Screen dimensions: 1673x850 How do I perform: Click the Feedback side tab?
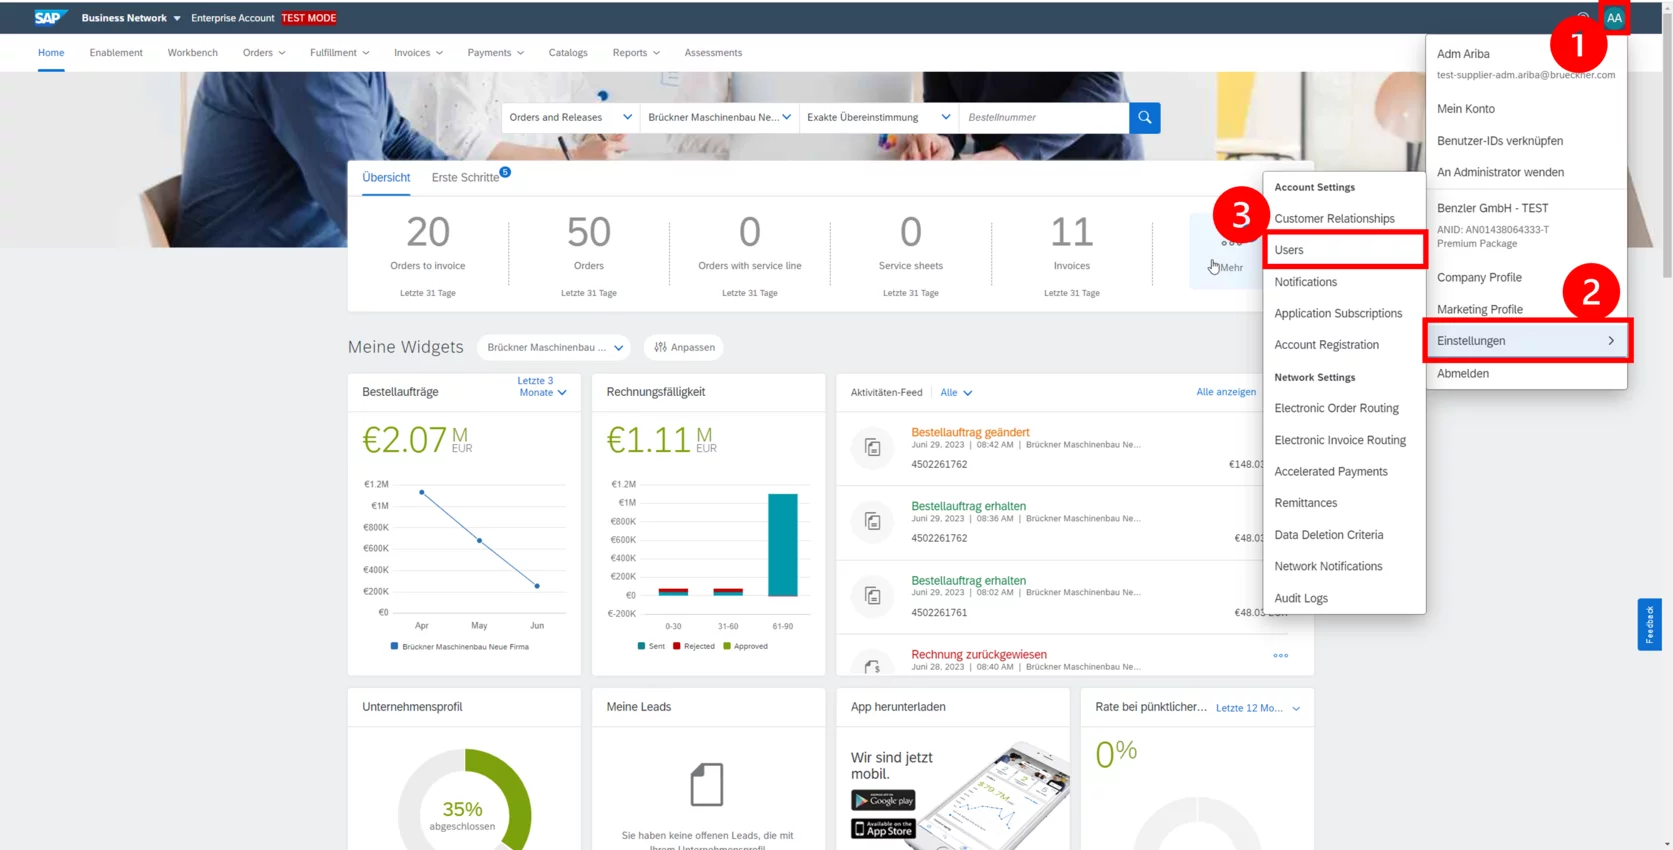[x=1649, y=624]
